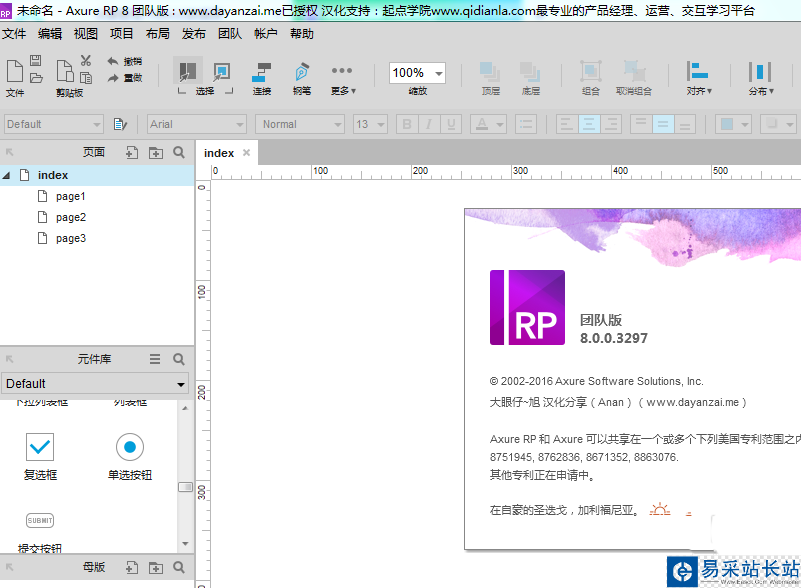801x588 pixels.
Task: Open the Normal font weight dropdown
Action: (300, 124)
